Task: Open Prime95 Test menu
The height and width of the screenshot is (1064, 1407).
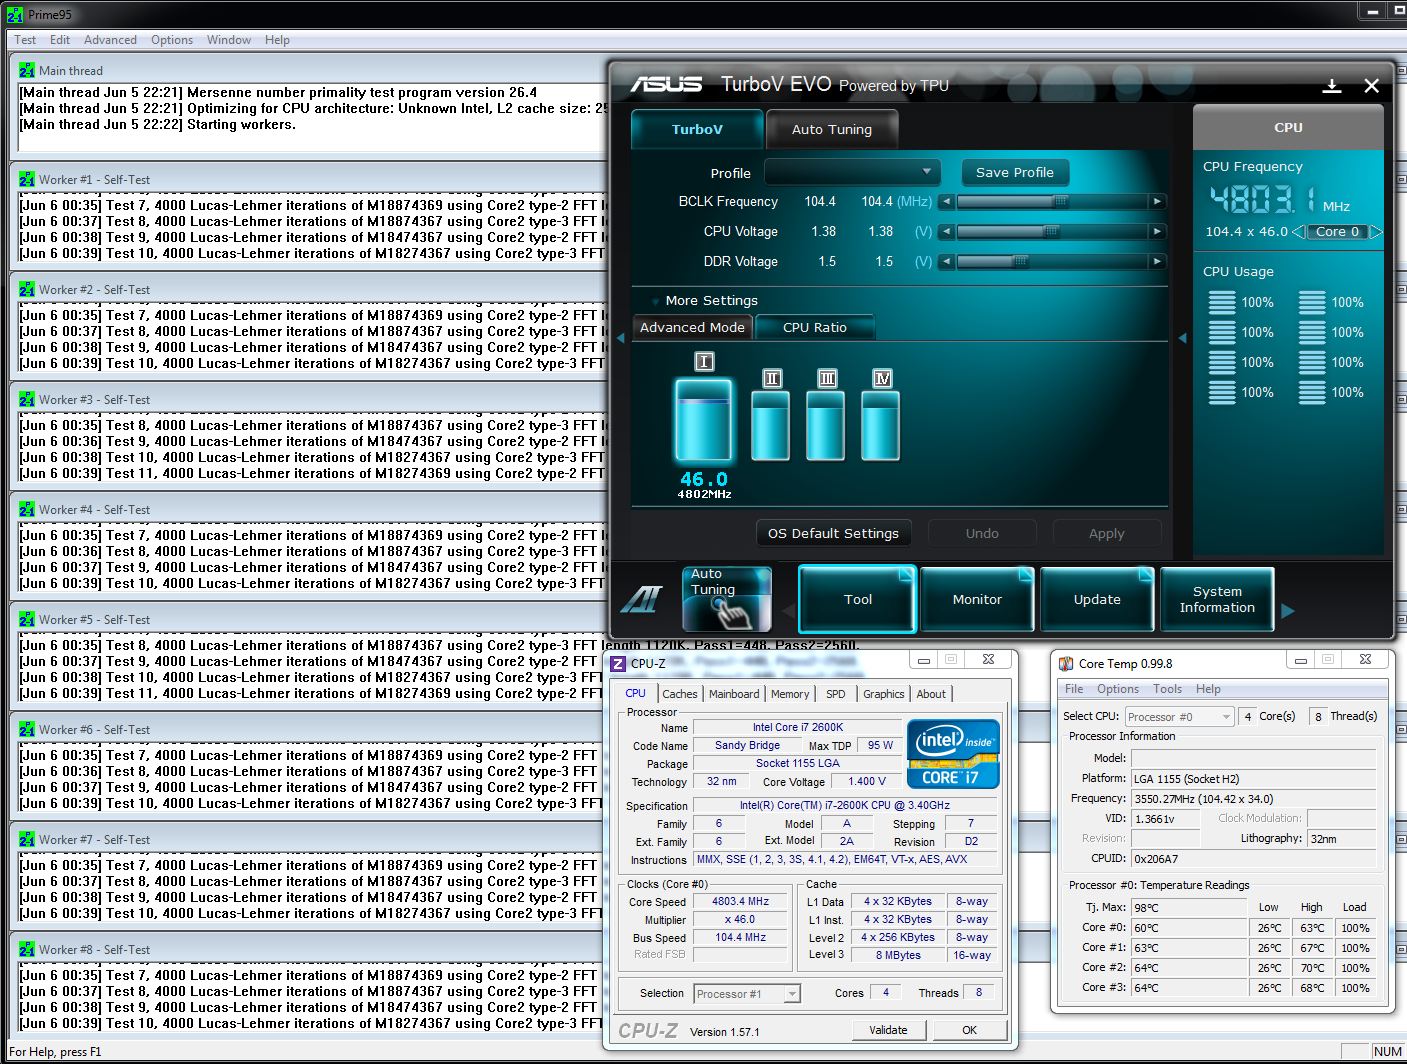Action: pyautogui.click(x=25, y=40)
